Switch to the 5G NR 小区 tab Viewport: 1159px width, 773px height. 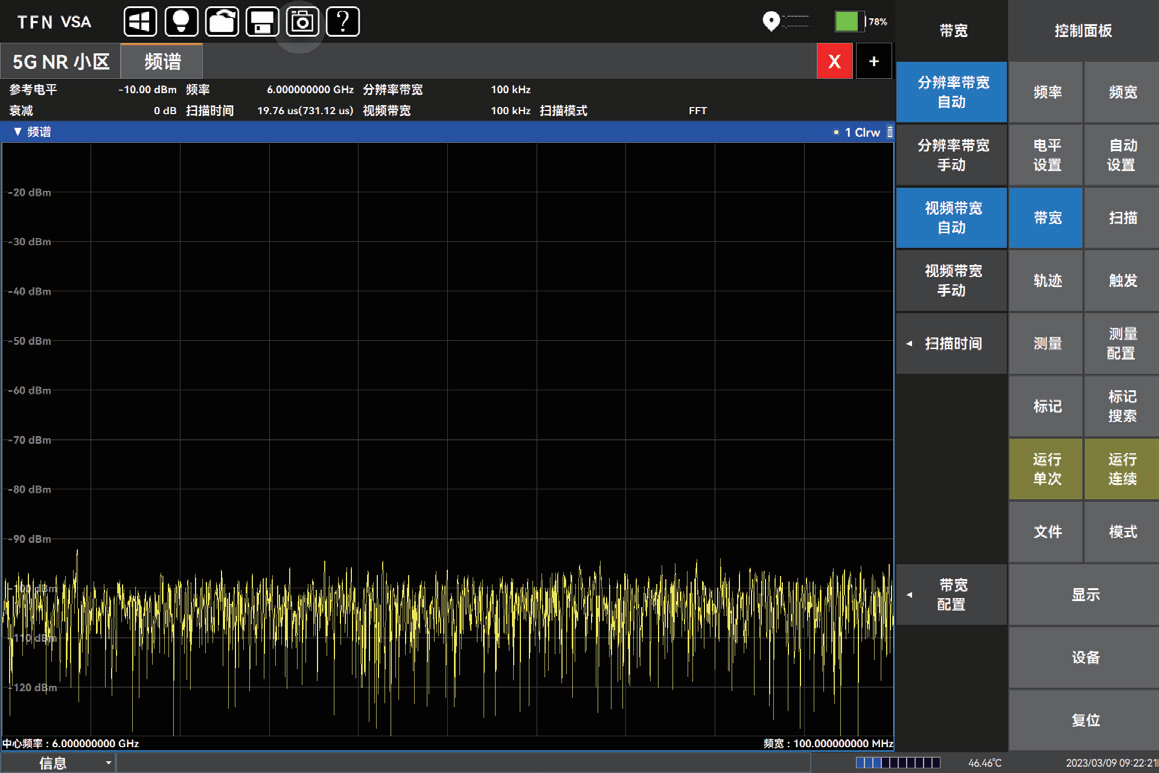tap(61, 61)
